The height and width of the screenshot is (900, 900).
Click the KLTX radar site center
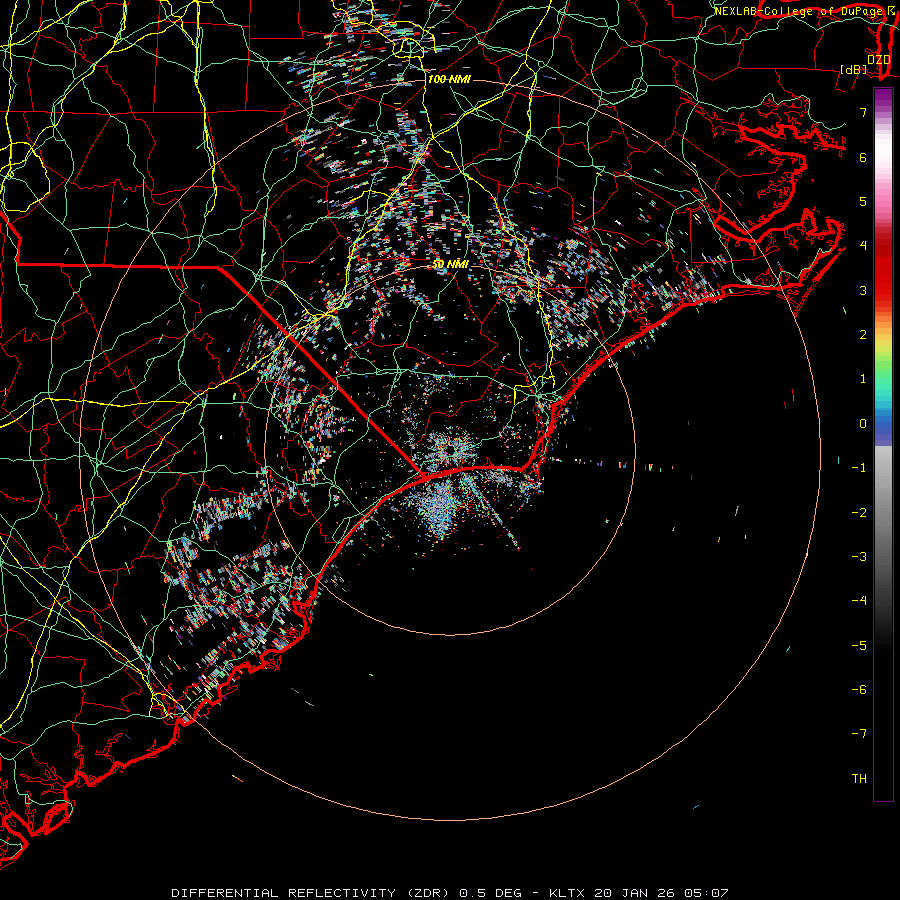pyautogui.click(x=451, y=449)
